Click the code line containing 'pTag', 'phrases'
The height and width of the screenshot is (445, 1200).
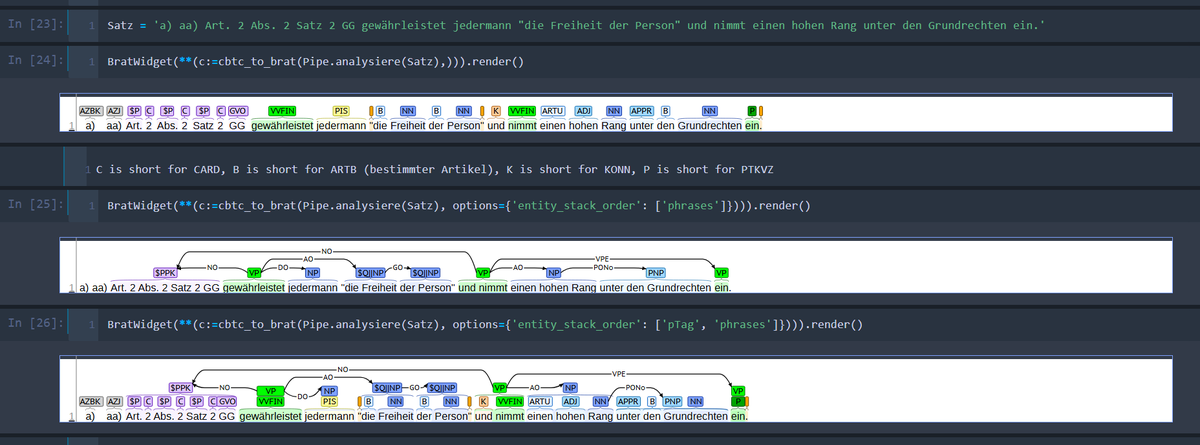tap(484, 325)
